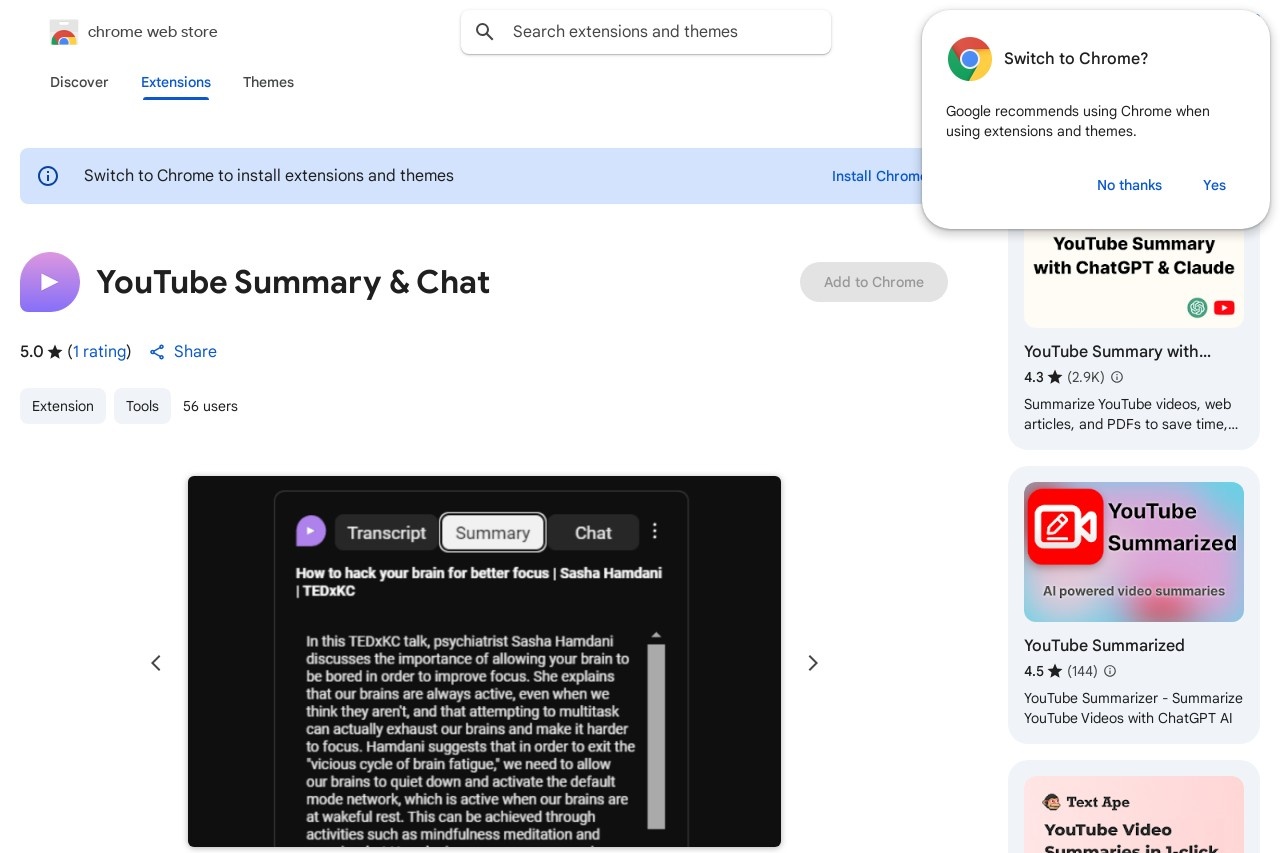
Task: Click the Chrome Web Store logo
Action: tap(64, 33)
